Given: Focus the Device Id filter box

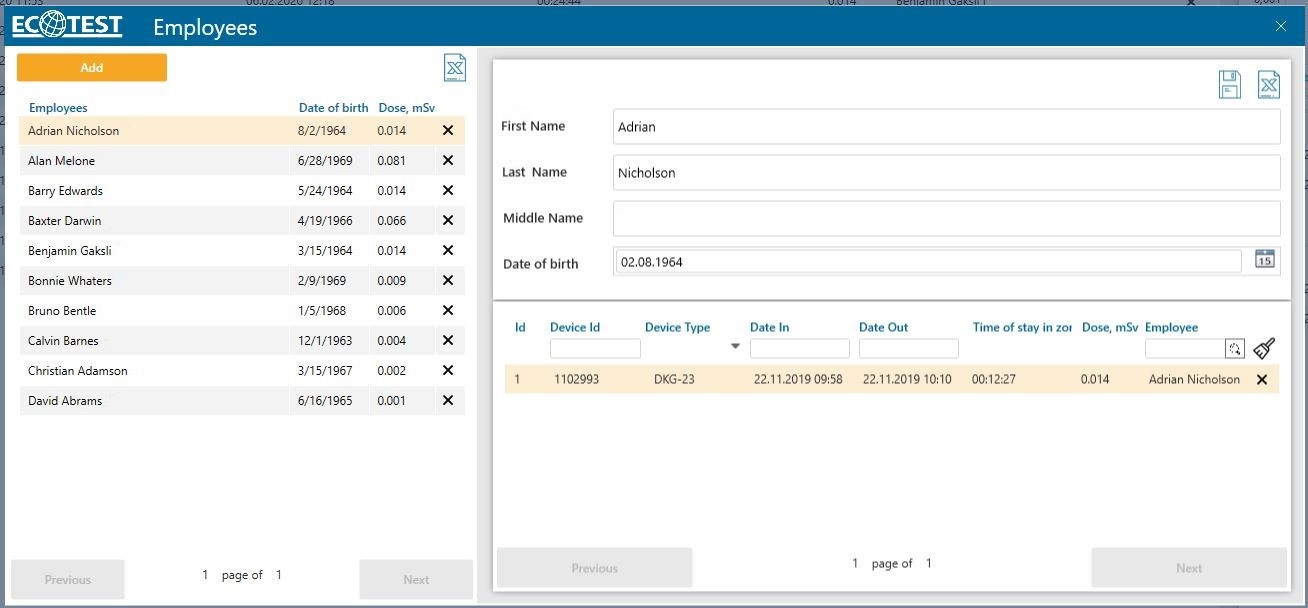Looking at the screenshot, I should pos(595,349).
